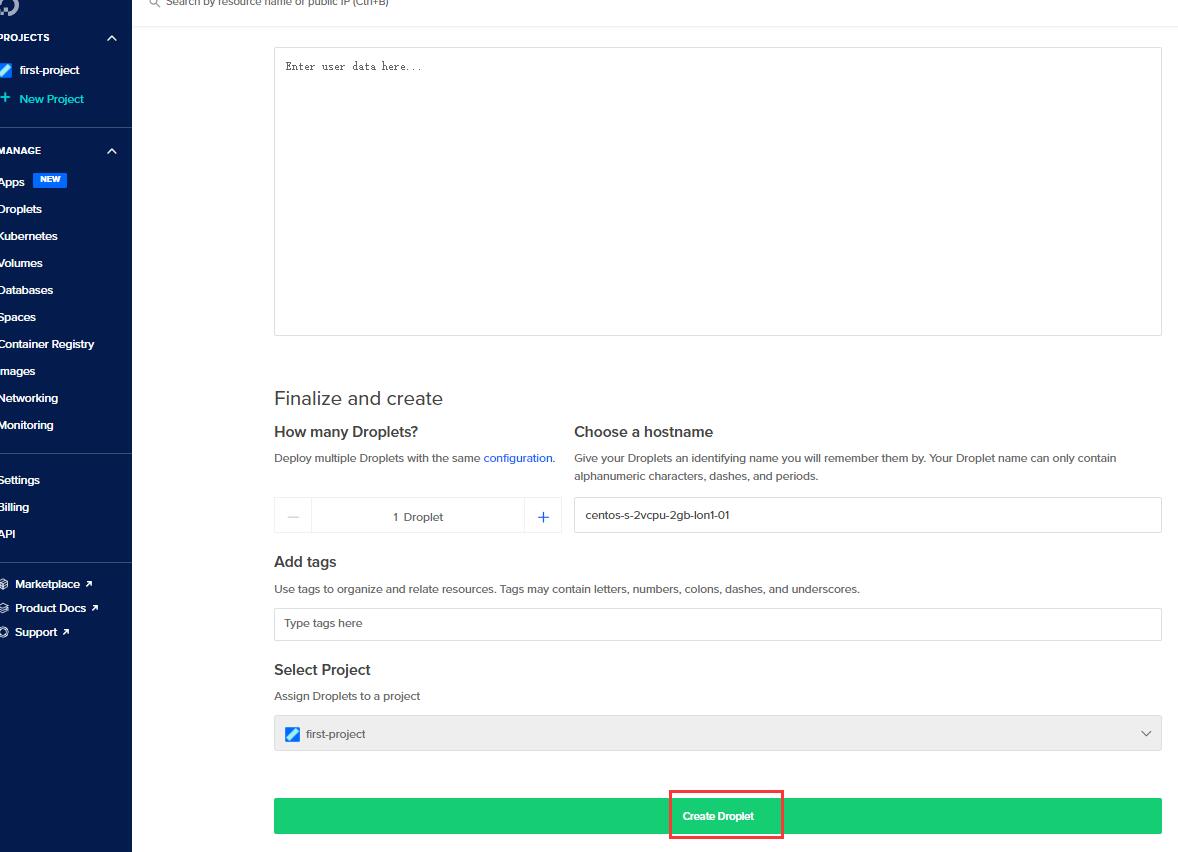Open Droplets in the sidebar

[x=21, y=209]
